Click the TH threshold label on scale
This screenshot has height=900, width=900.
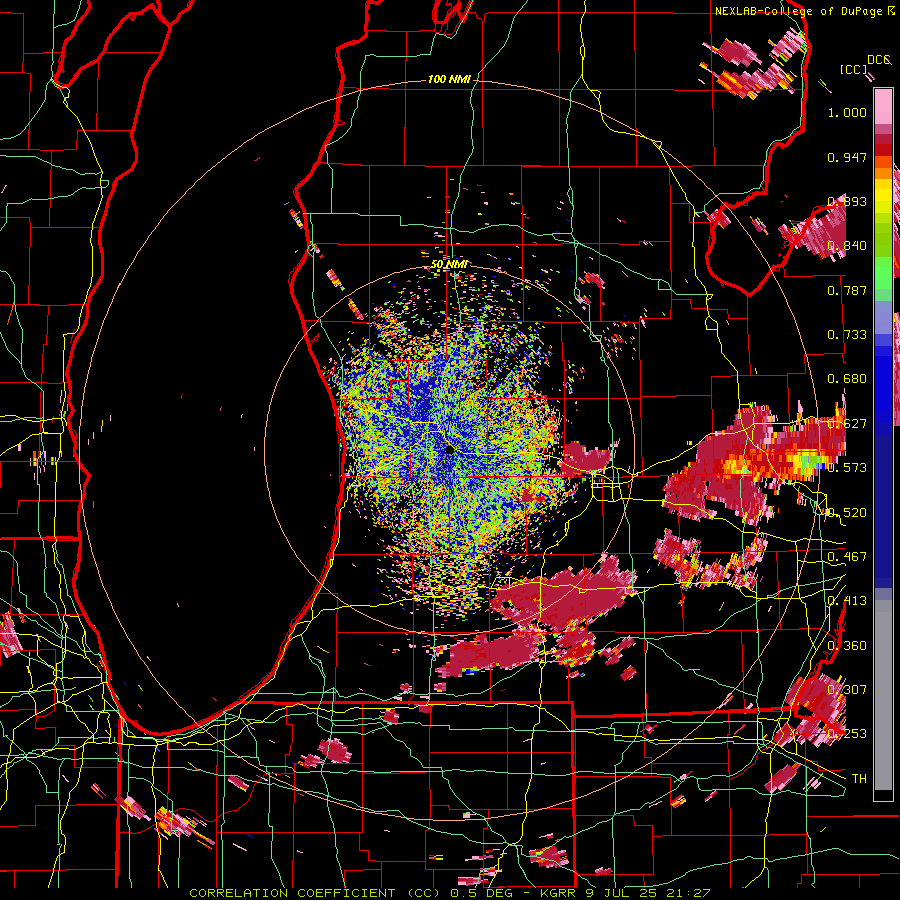pos(859,779)
